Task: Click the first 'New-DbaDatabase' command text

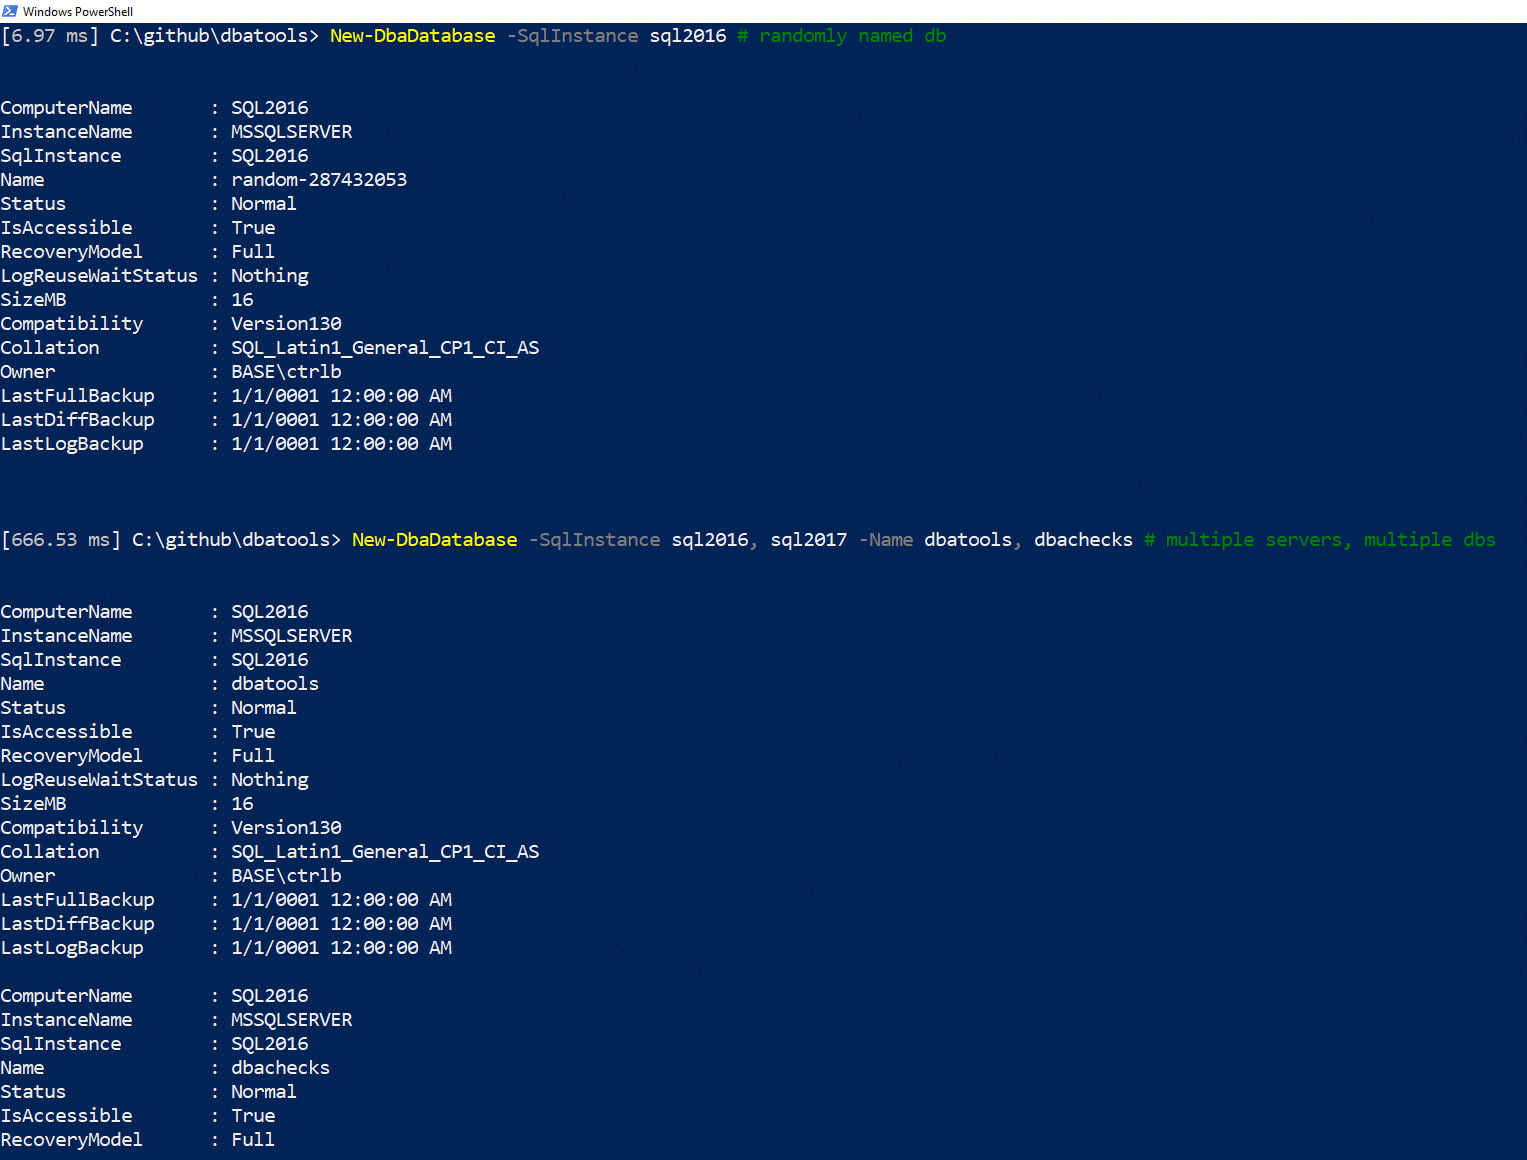Action: [x=412, y=36]
